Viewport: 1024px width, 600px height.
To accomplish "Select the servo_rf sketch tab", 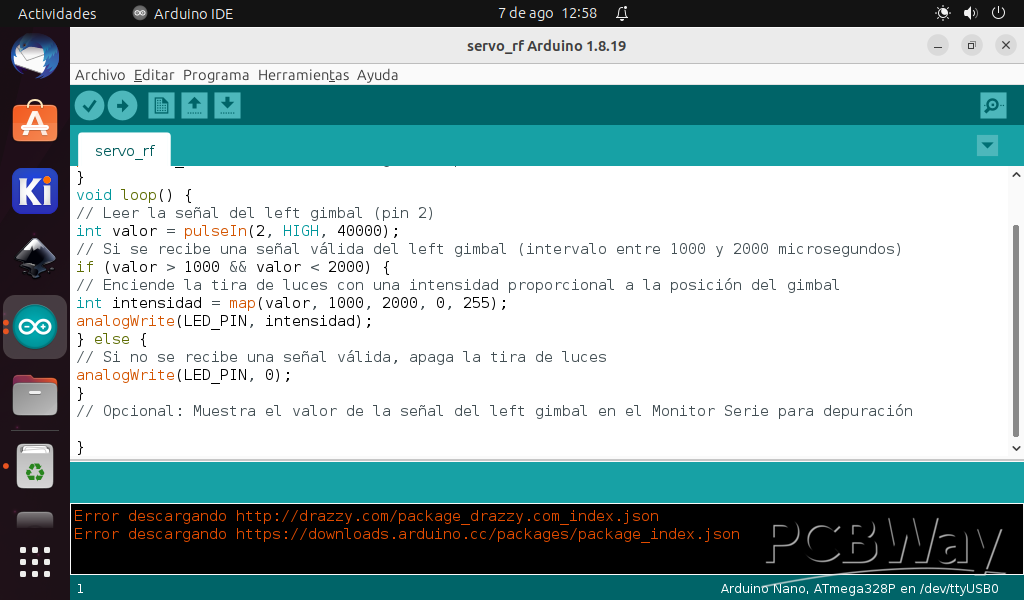I will coord(123,150).
